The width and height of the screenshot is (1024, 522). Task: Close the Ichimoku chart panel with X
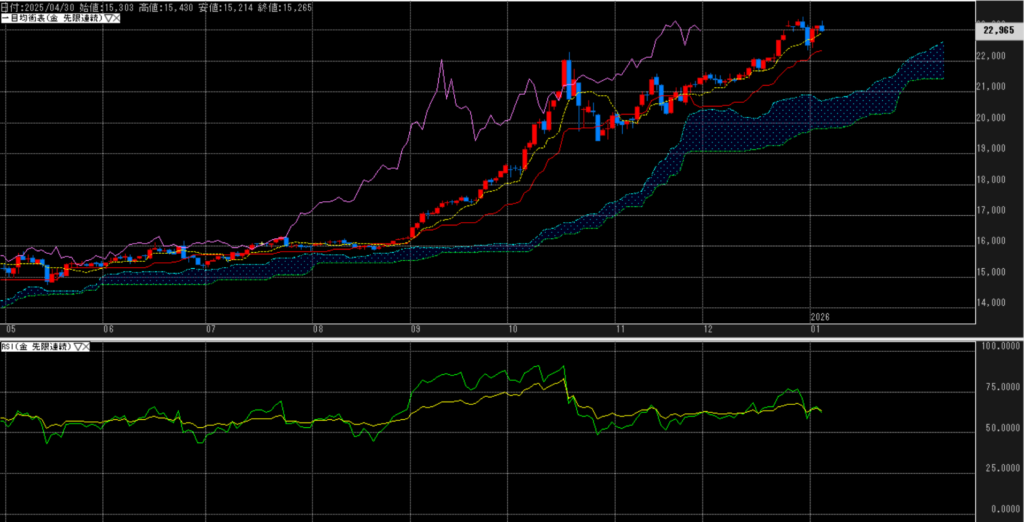pyautogui.click(x=116, y=20)
